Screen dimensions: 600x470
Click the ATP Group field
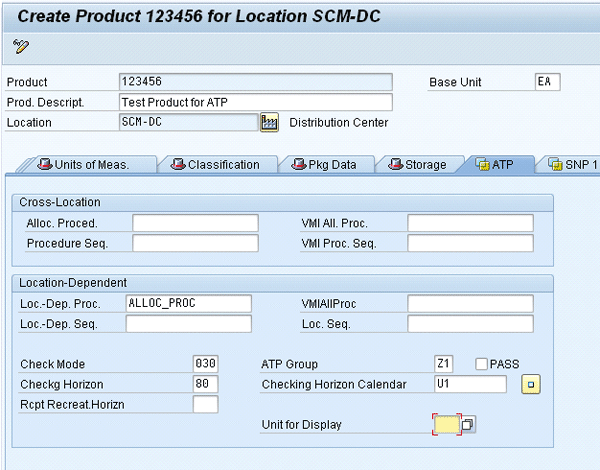447,364
